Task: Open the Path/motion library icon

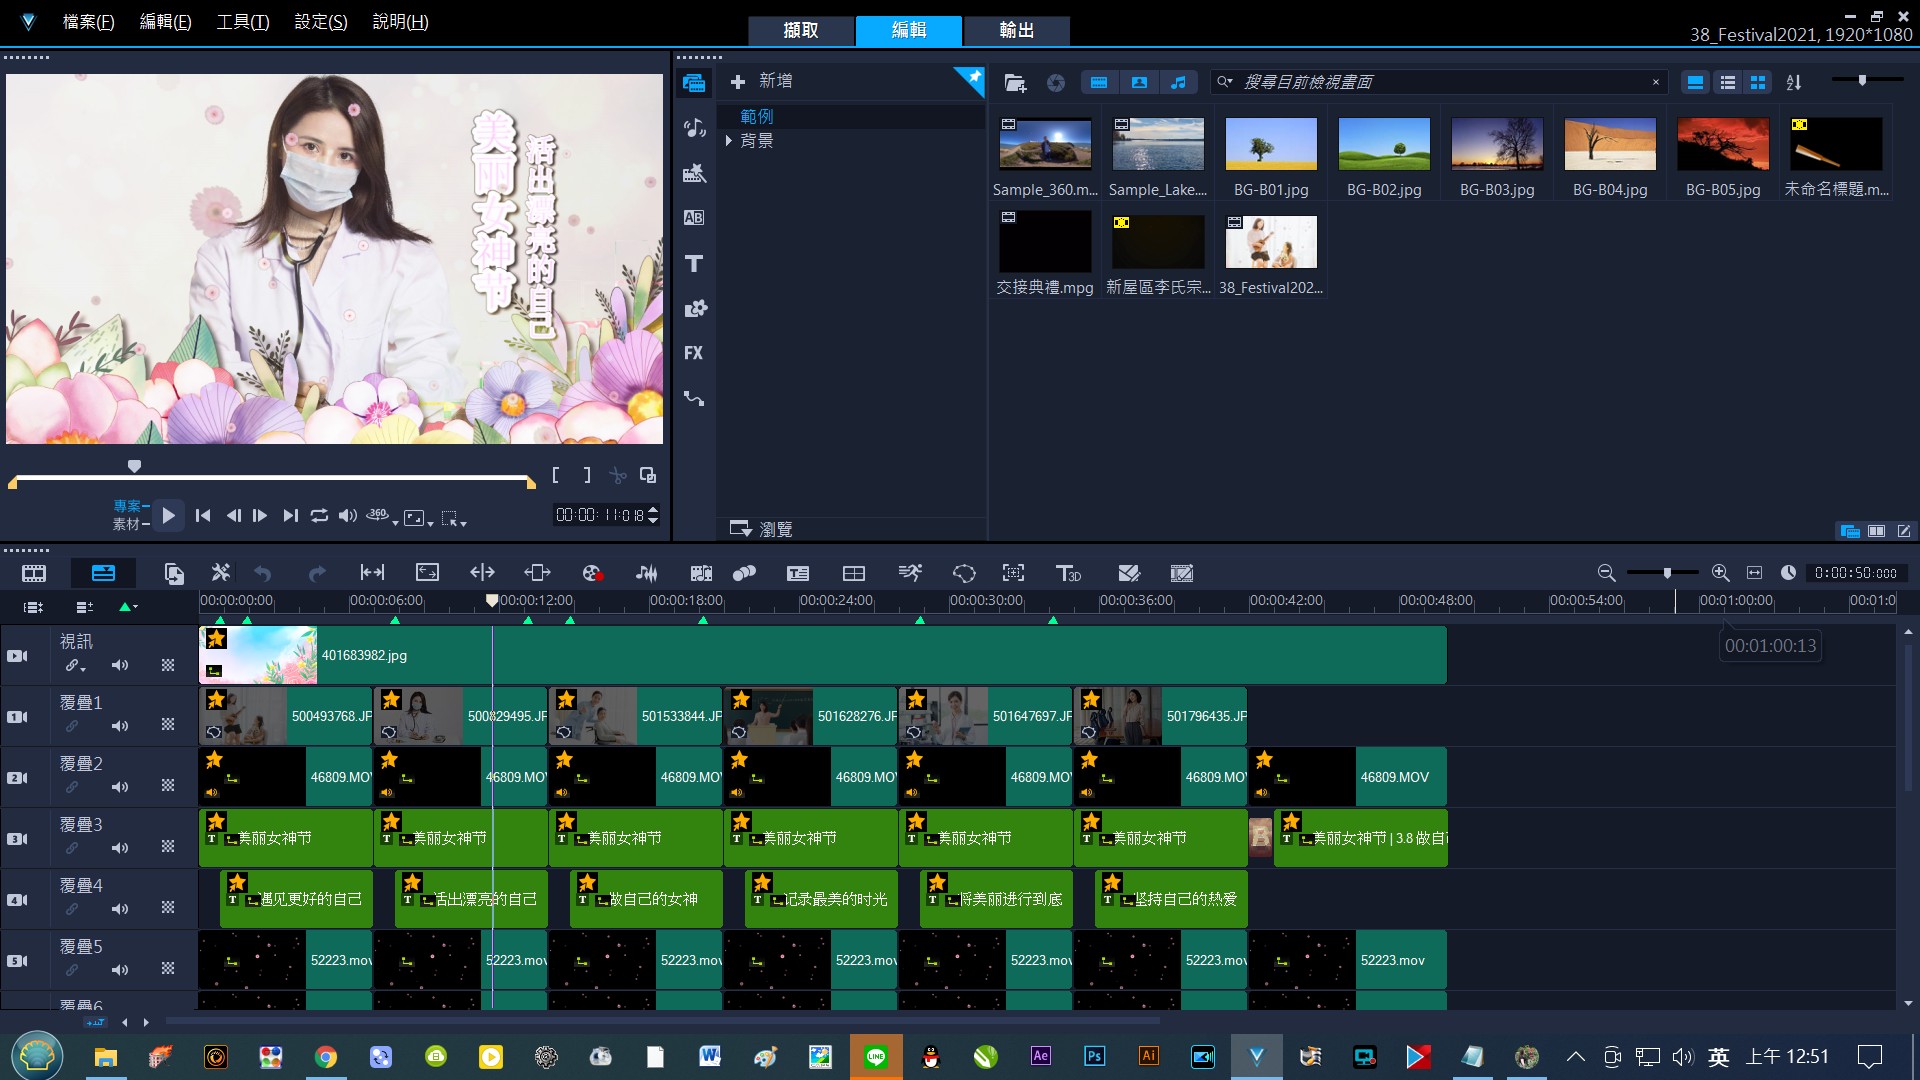Action: 694,398
